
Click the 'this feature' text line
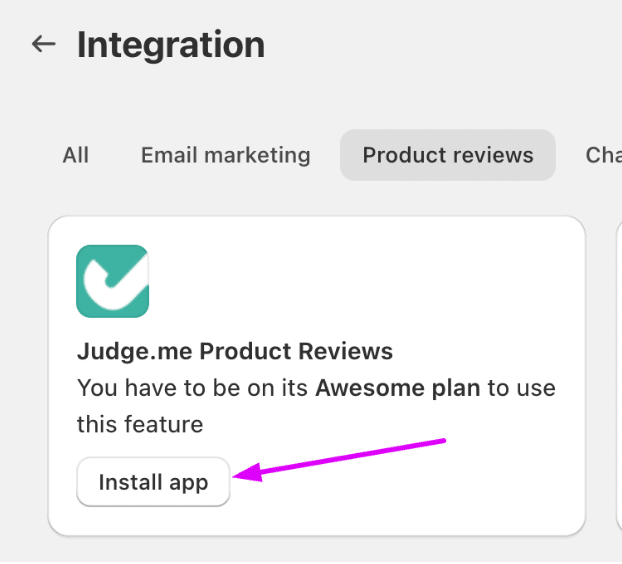(x=140, y=424)
